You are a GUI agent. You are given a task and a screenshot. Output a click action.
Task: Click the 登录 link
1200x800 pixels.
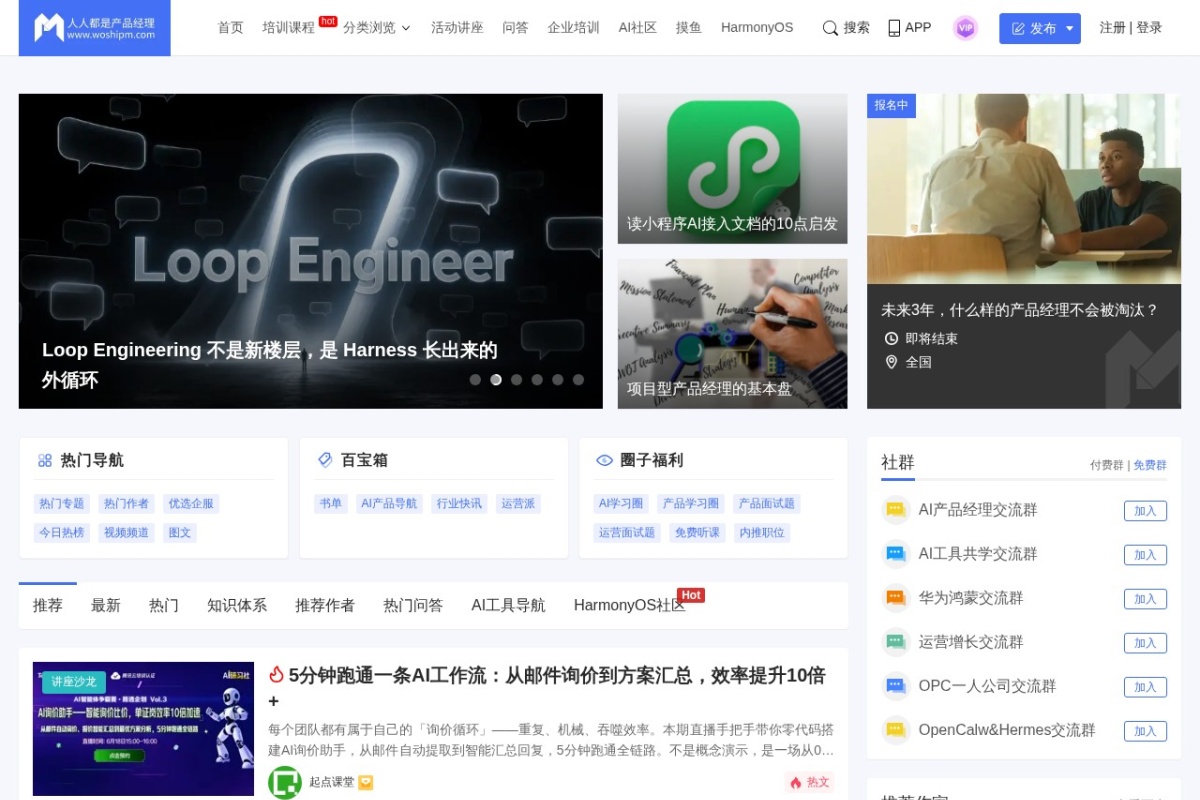(1149, 28)
